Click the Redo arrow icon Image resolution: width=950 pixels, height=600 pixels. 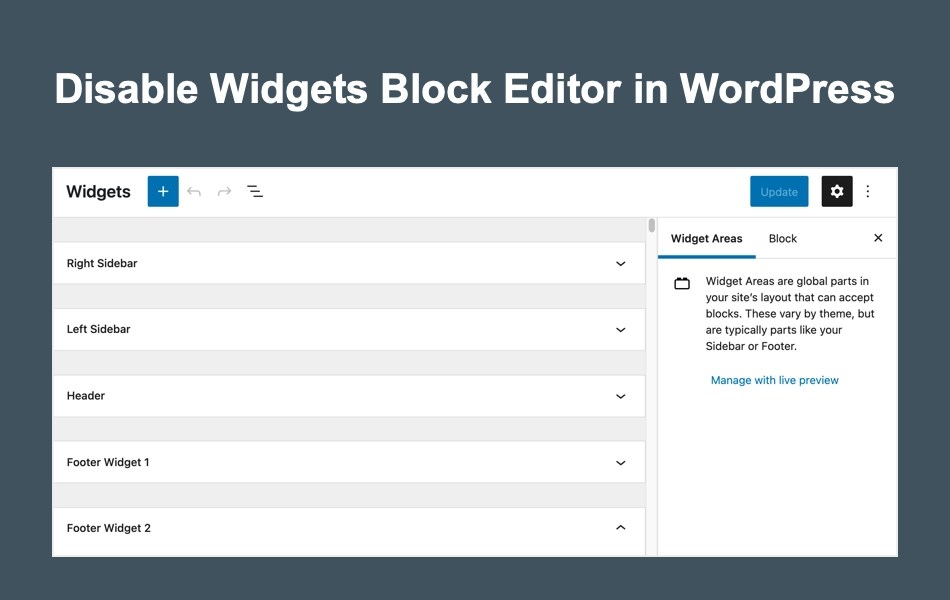(x=223, y=191)
